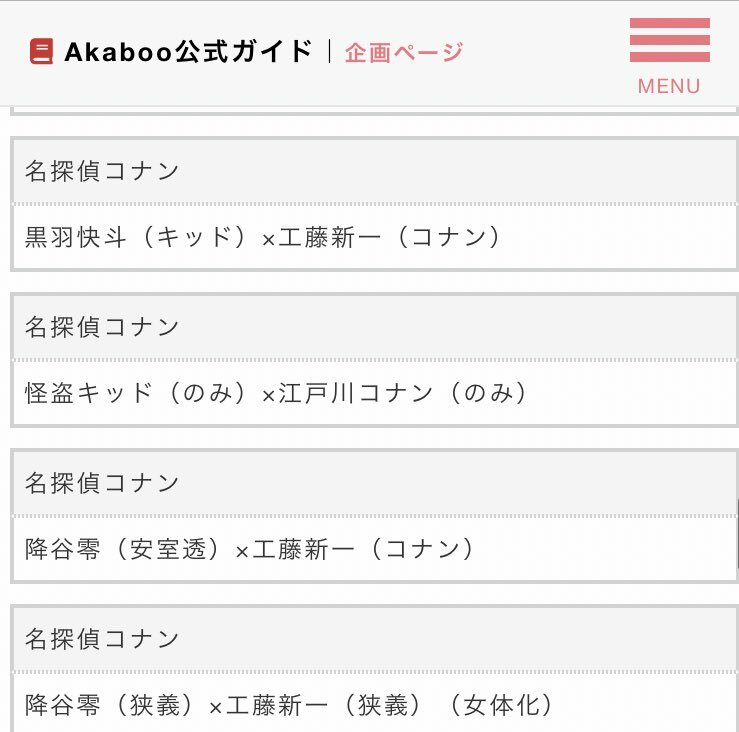The height and width of the screenshot is (732, 739).
Task: Select 名探偵コナン header above 降谷零（狭義） entry
Action: pyautogui.click(x=102, y=639)
